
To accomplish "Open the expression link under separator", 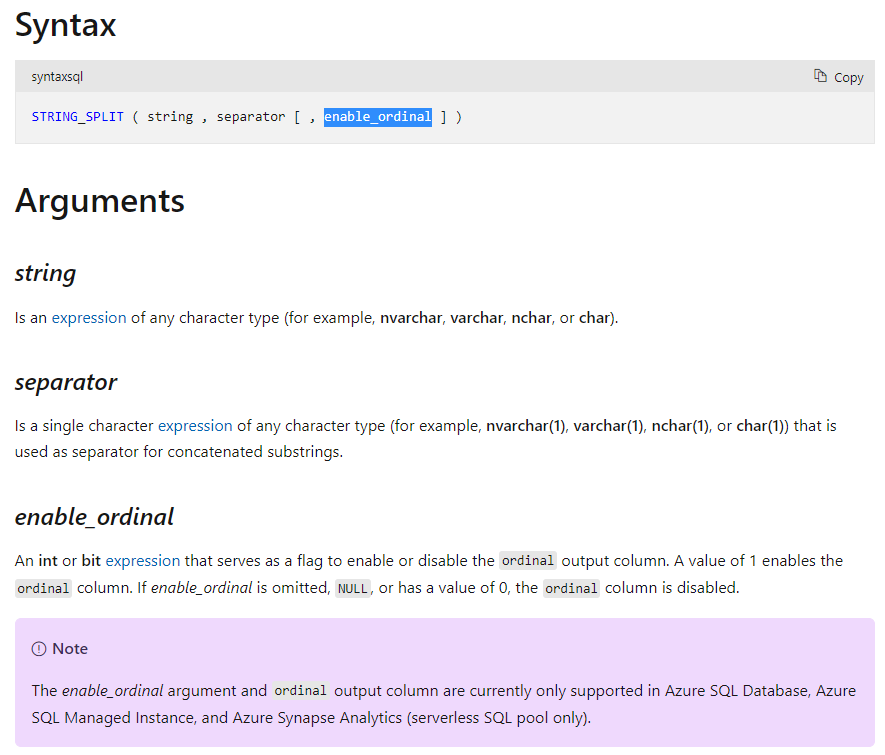I will click(195, 425).
